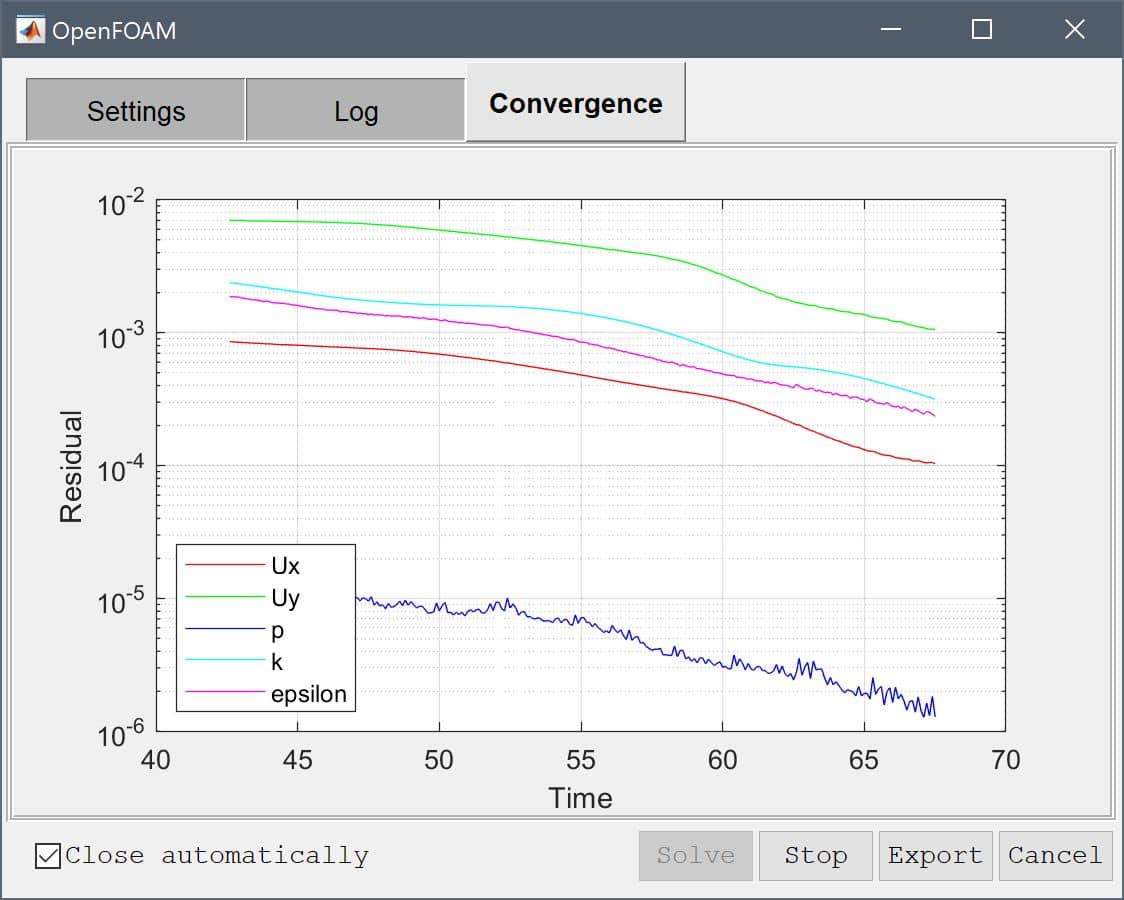Export the convergence data

935,856
